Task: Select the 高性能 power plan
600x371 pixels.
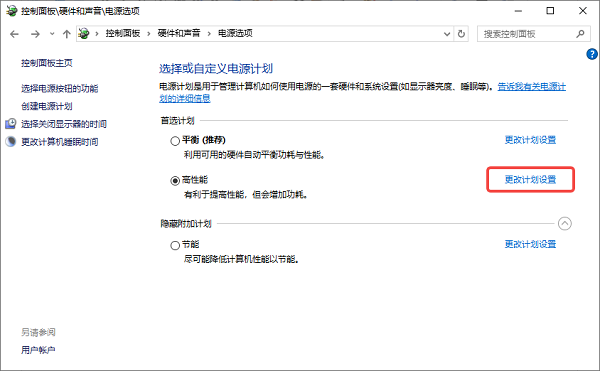Action: (175, 181)
